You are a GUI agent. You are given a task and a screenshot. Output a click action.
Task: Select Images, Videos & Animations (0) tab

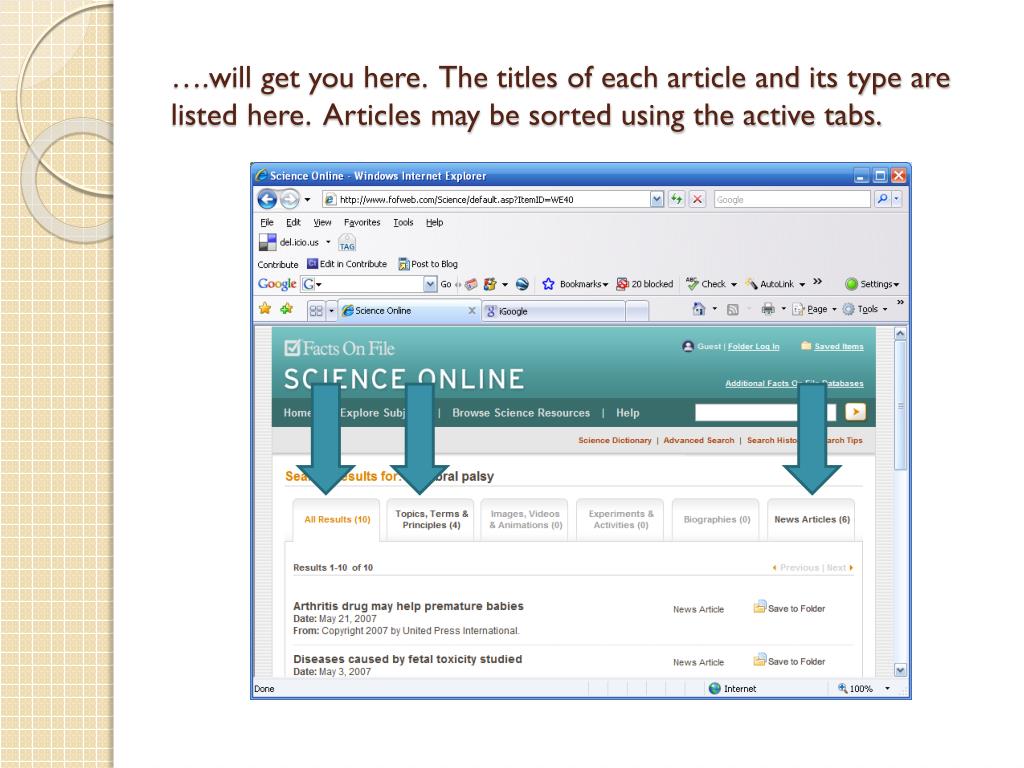tap(525, 520)
